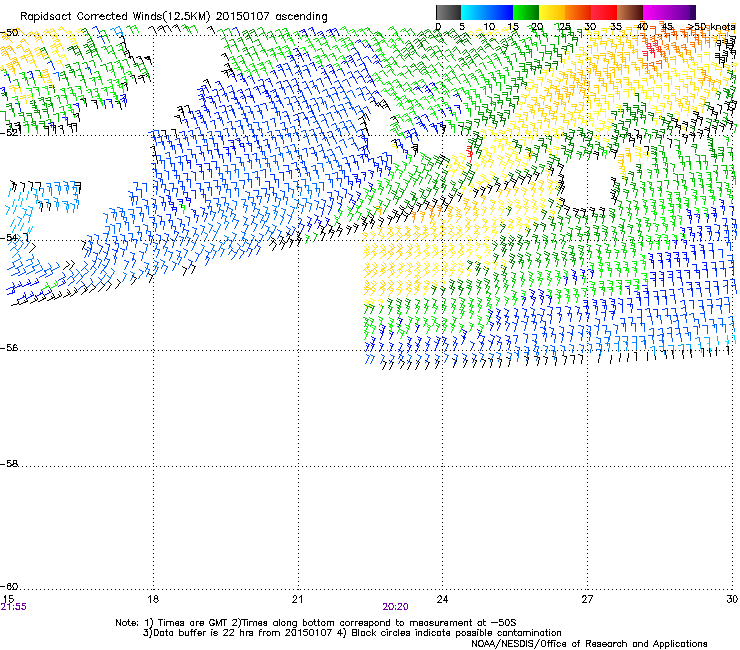Click the purple '21:55' time stamp
Screen dimensions: 740x650
tap(14, 607)
